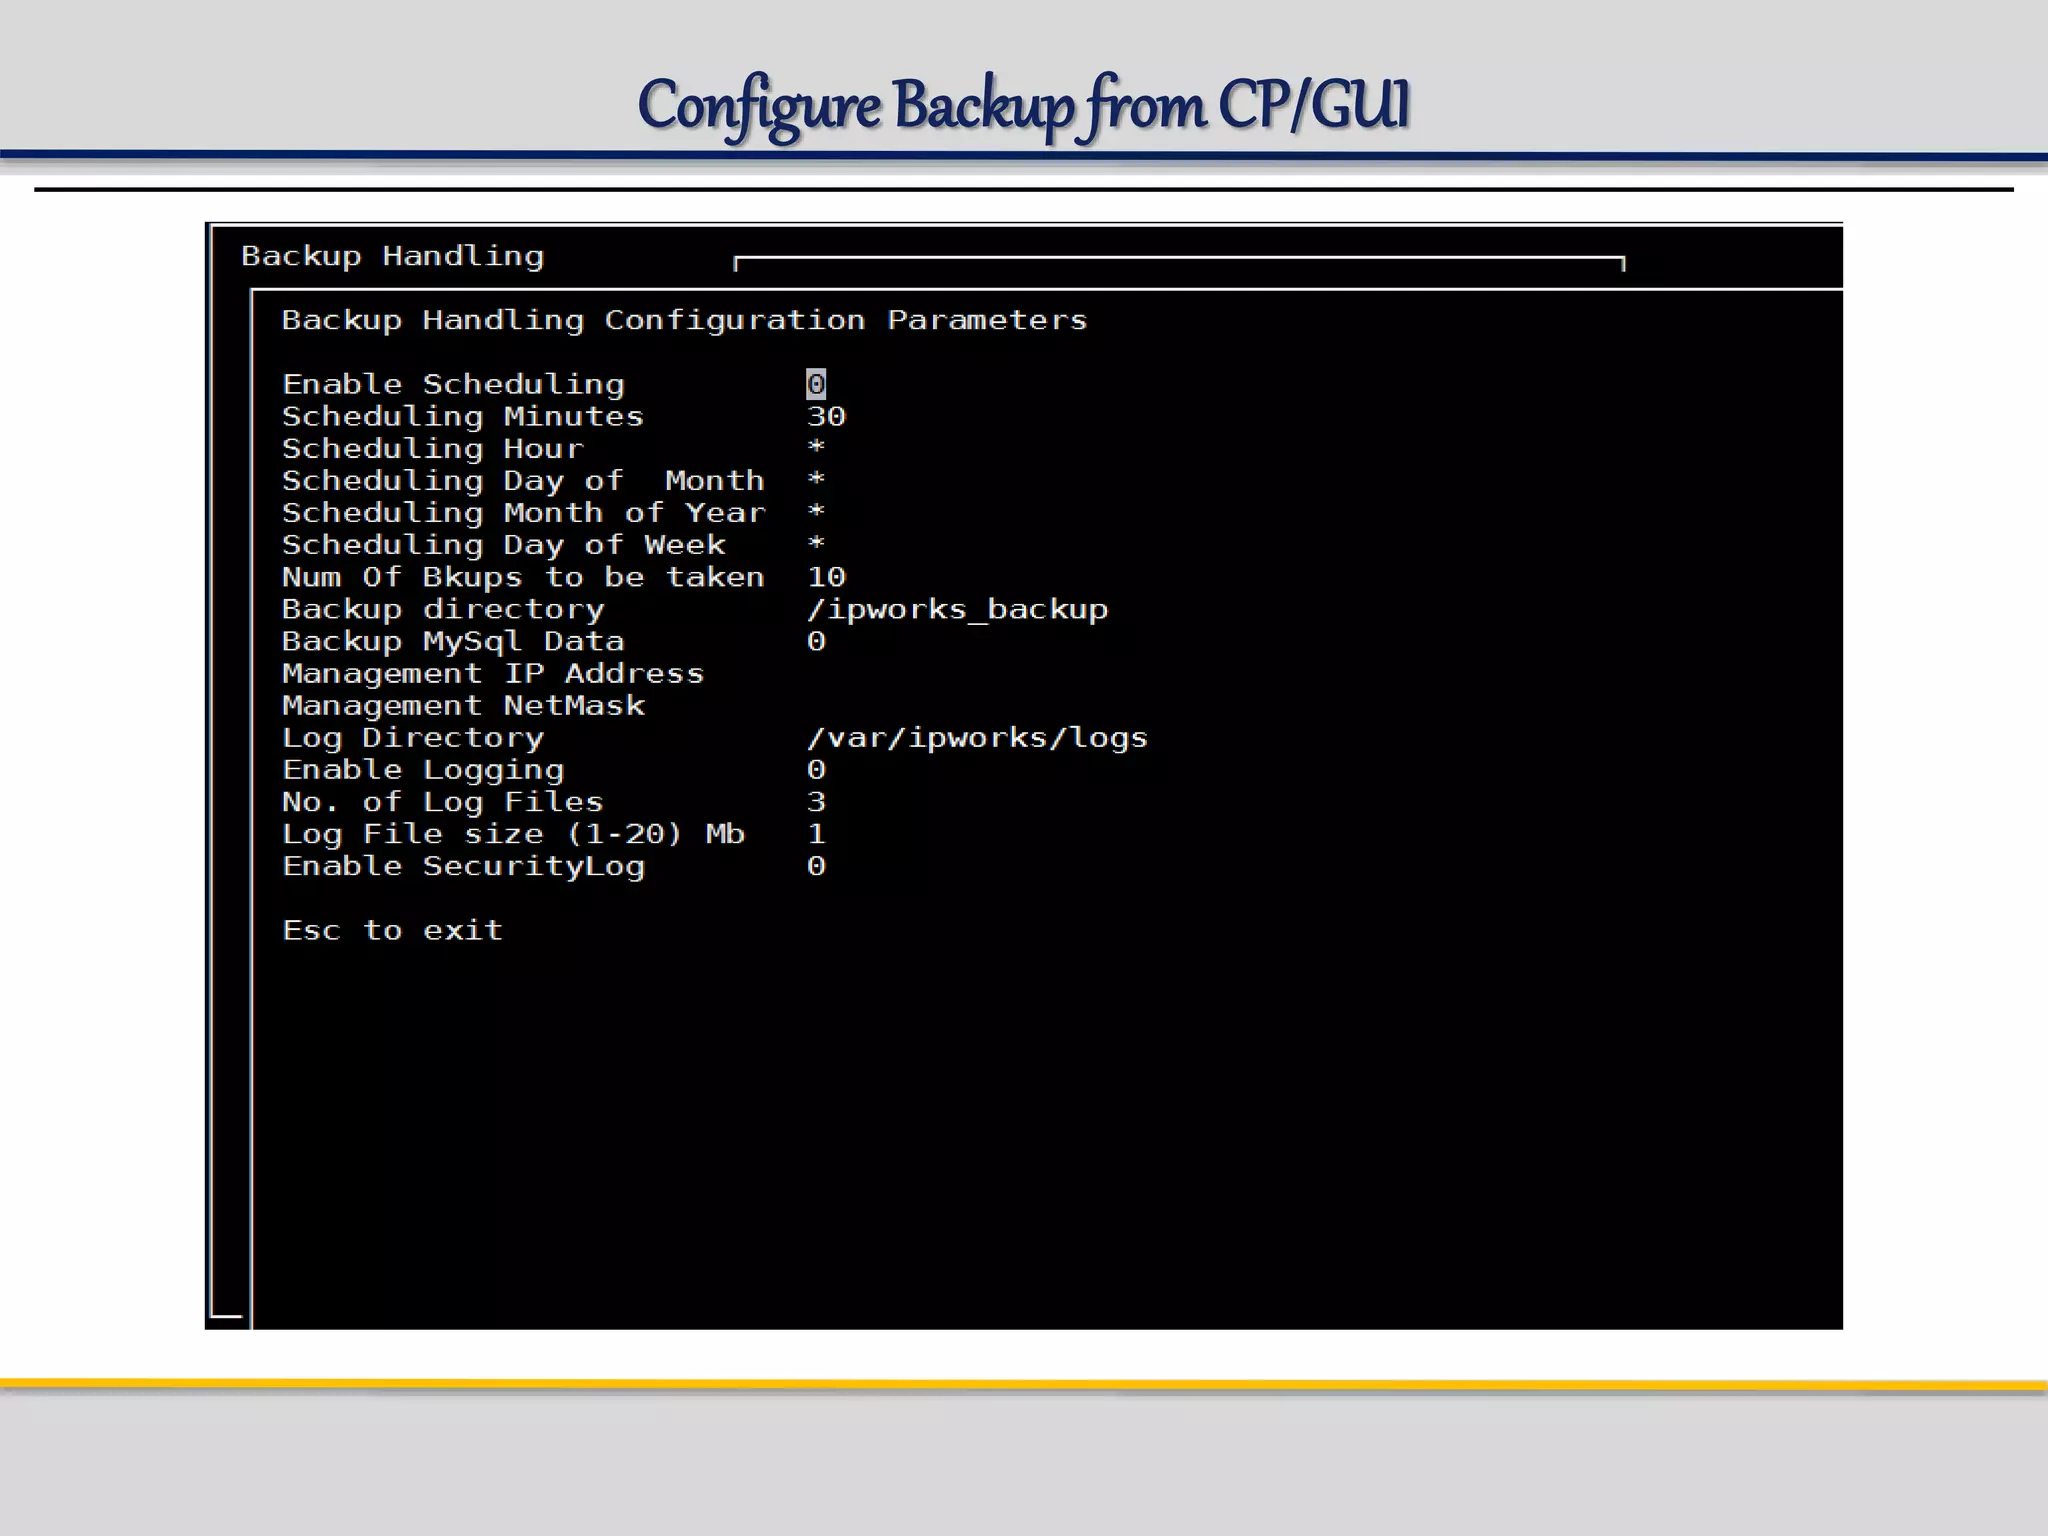The width and height of the screenshot is (2048, 1536).
Task: Click the Enable SecurityLog label
Action: (463, 867)
